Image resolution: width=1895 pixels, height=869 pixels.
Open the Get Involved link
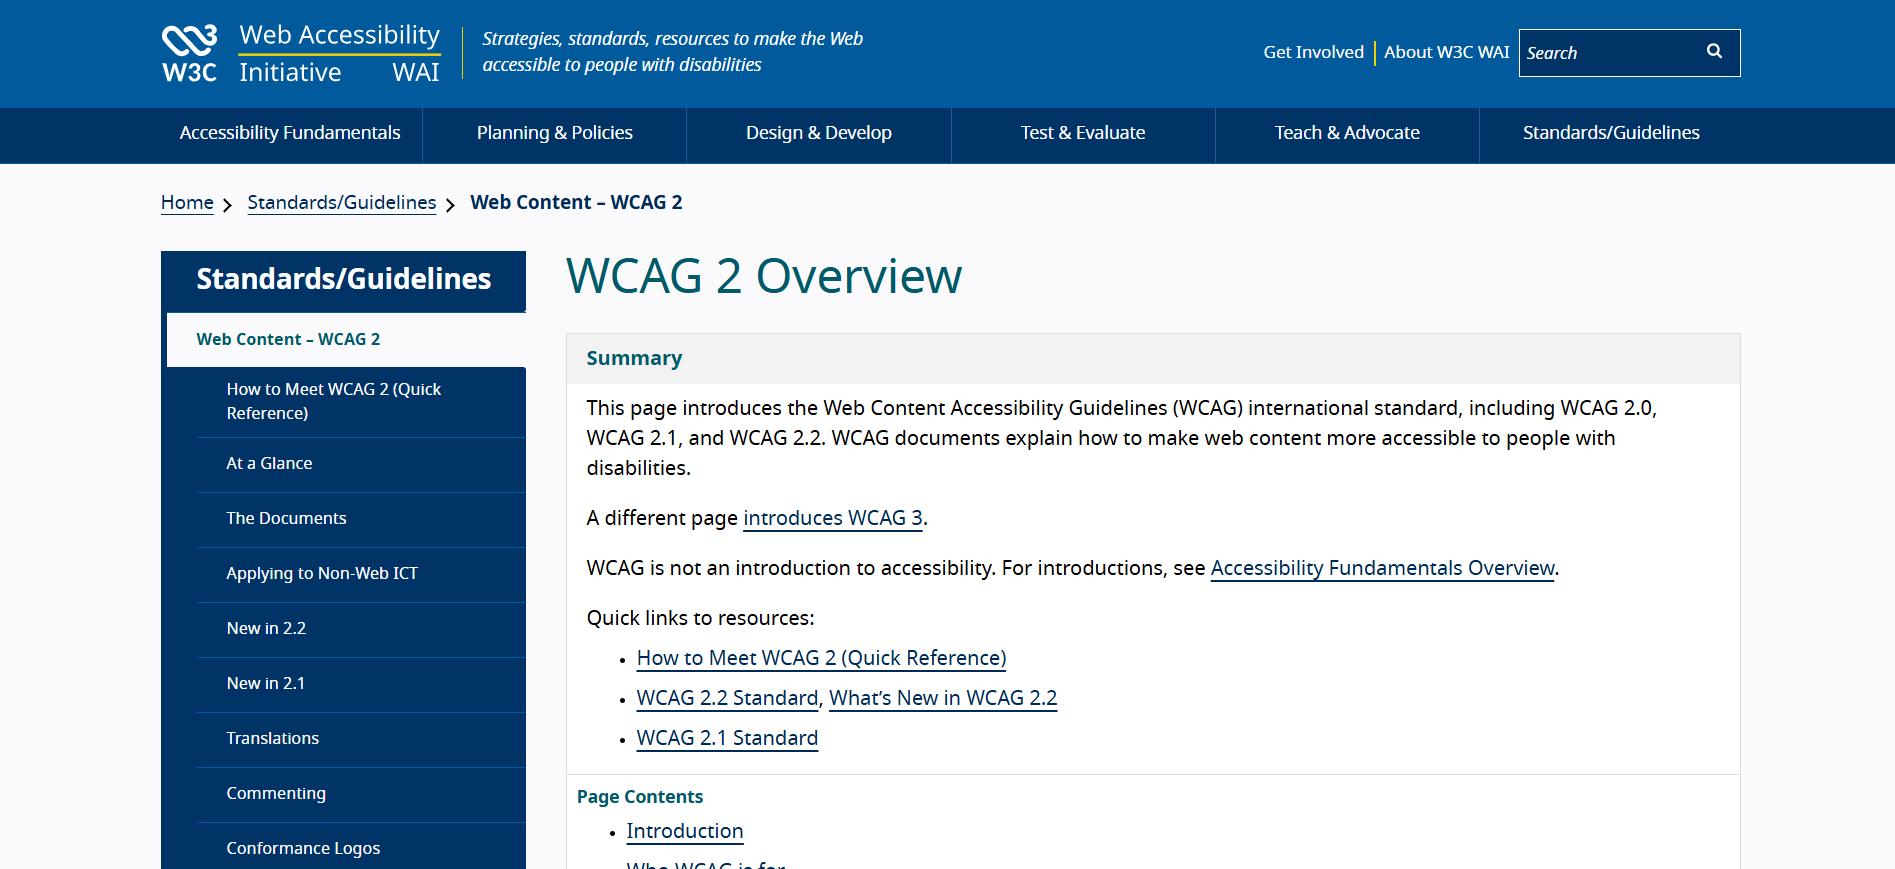pyautogui.click(x=1313, y=52)
